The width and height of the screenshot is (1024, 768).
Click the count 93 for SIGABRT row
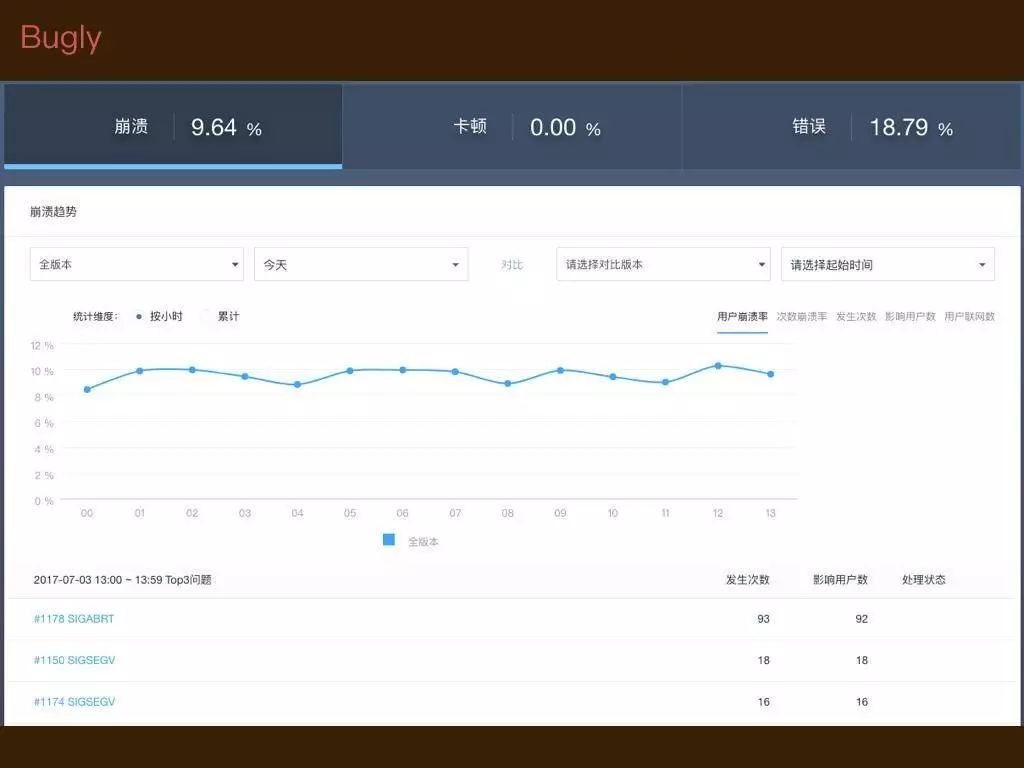tap(763, 619)
